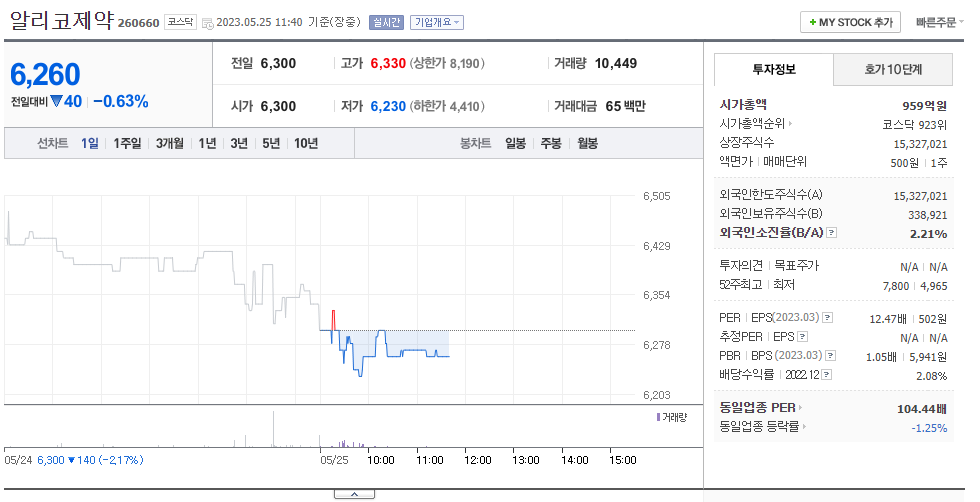Click the change rate -0.63%
This screenshot has width=980, height=502.
point(121,101)
